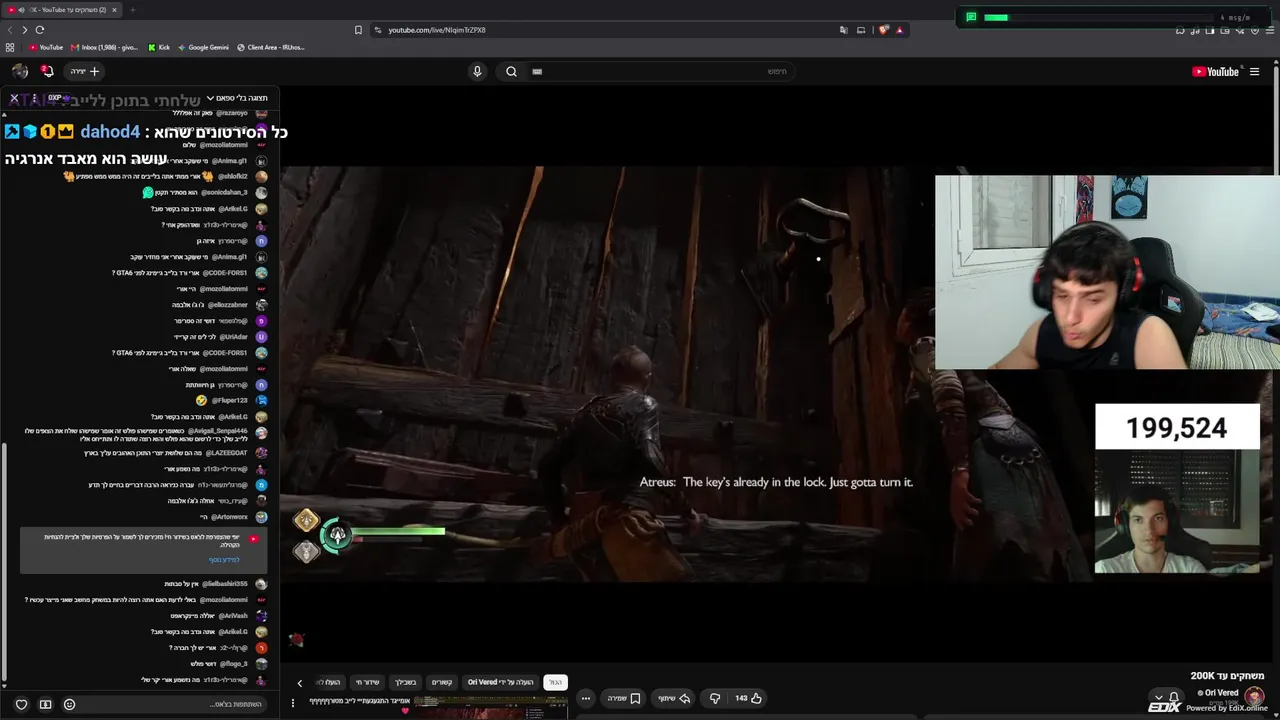This screenshot has height=720, width=1280.
Task: Open the Brave Rewards triangle icon
Action: click(899, 30)
